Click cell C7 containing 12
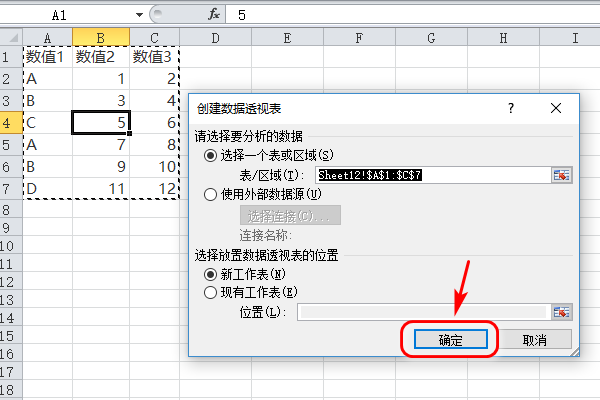The height and width of the screenshot is (400, 600). 155,189
